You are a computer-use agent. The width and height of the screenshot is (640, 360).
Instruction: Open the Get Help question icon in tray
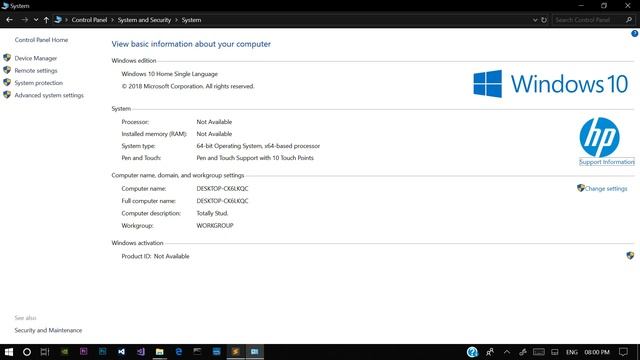(472, 352)
